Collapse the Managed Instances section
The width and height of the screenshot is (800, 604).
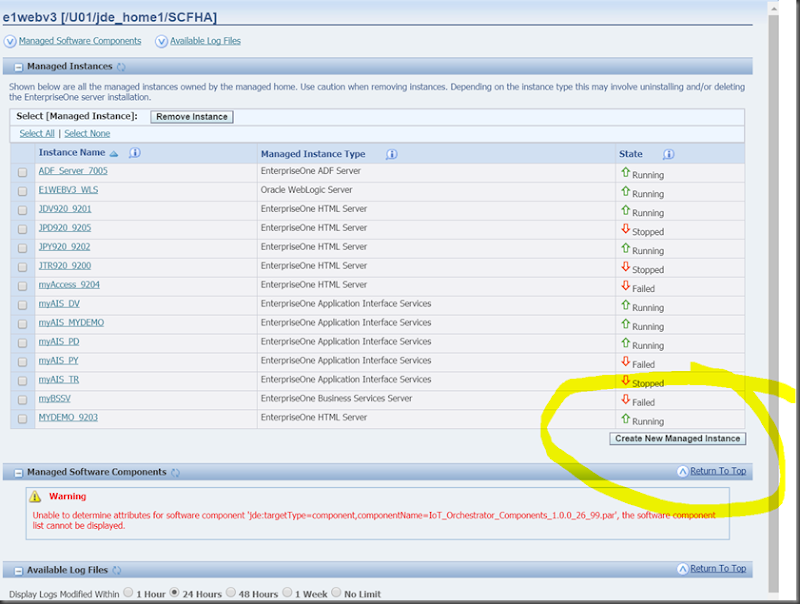18,67
